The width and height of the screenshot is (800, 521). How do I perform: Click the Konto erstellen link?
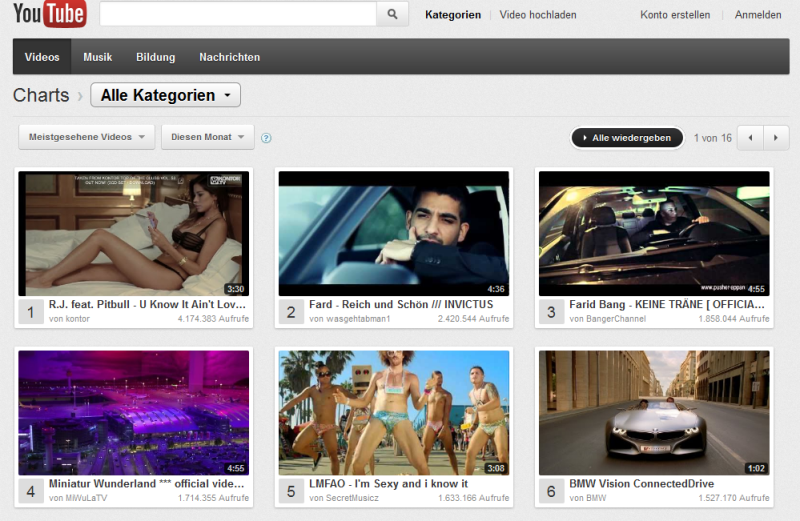[x=675, y=15]
